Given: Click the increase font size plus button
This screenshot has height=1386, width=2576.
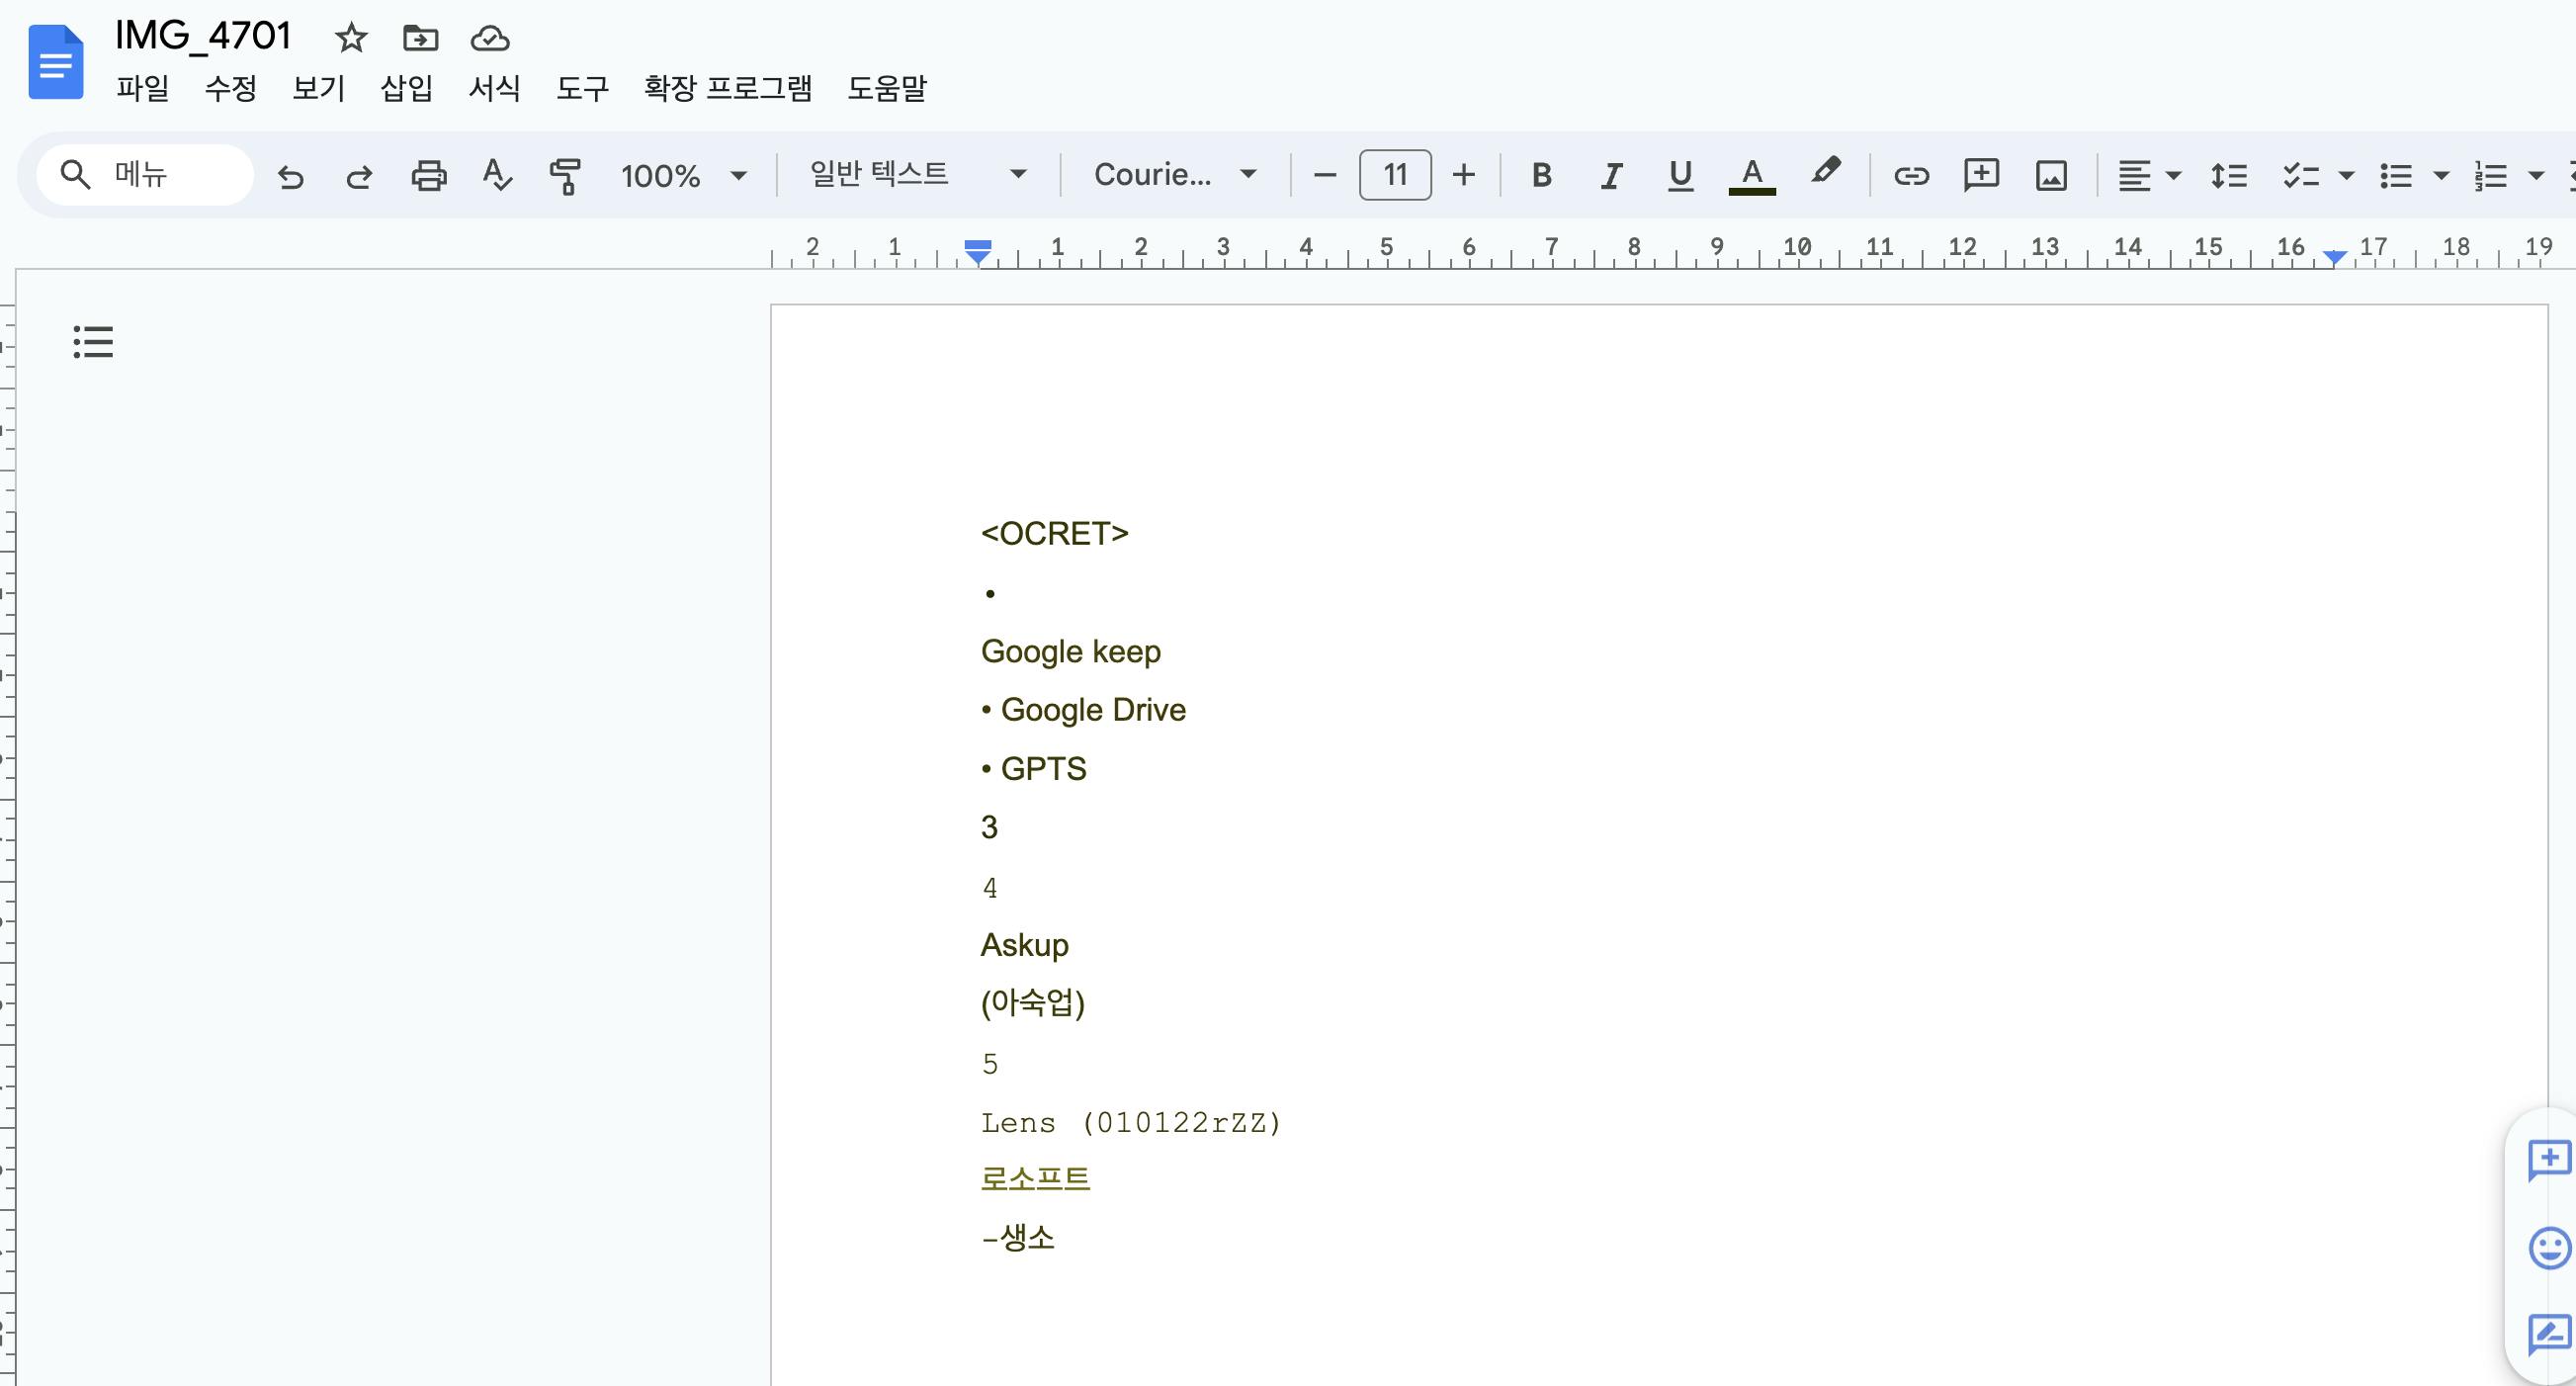Looking at the screenshot, I should [x=1463, y=175].
